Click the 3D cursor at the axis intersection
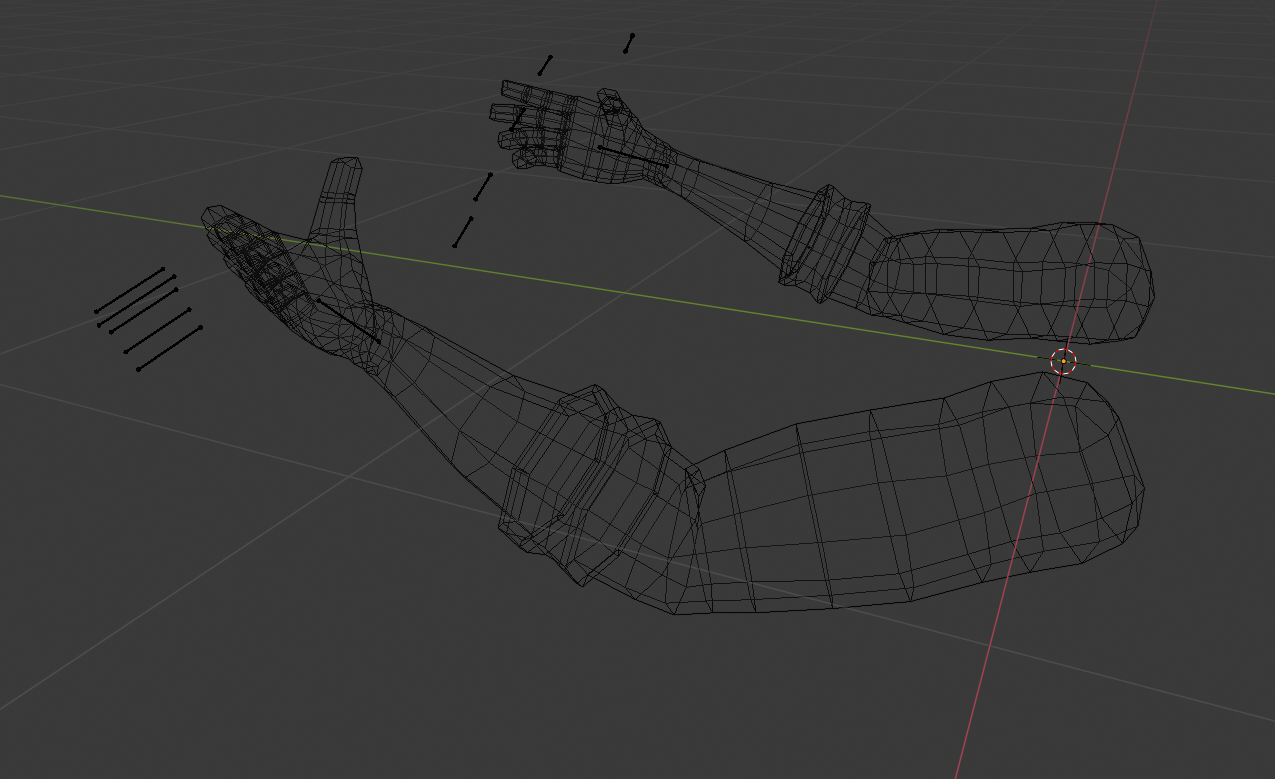Screen dimensions: 1275x779 tap(1063, 362)
